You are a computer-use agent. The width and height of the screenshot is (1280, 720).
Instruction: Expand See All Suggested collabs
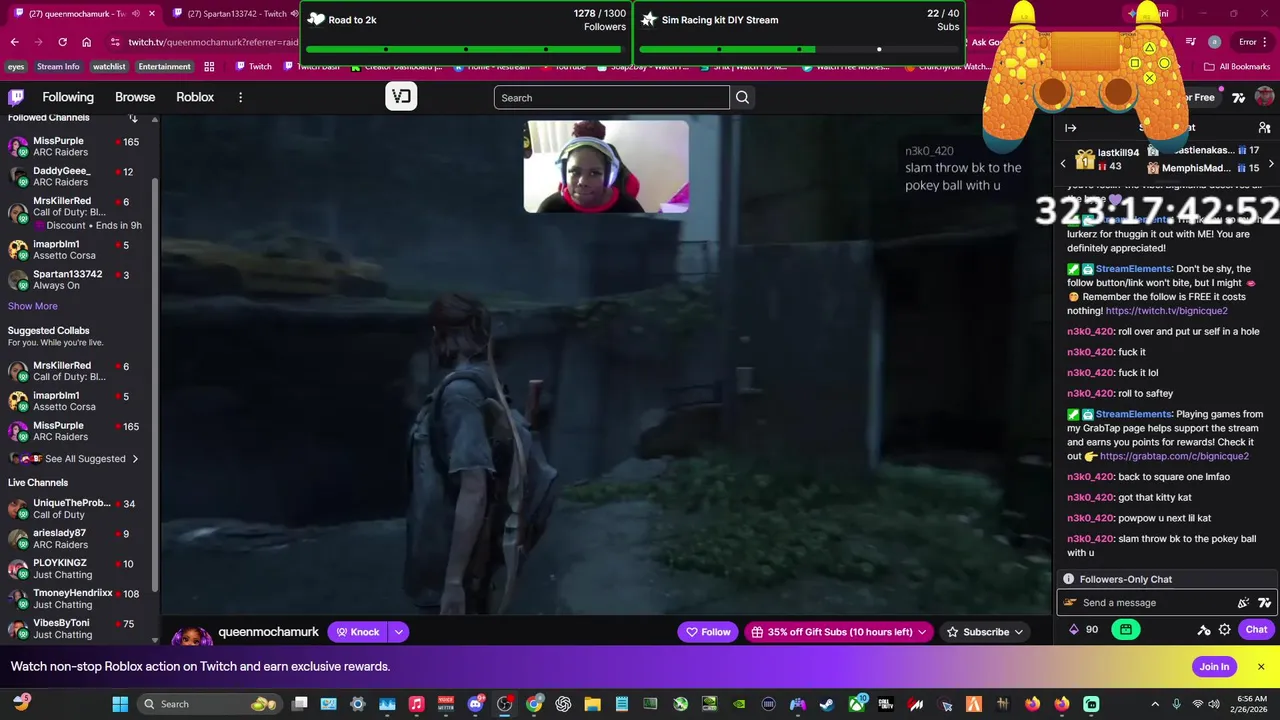[85, 459]
